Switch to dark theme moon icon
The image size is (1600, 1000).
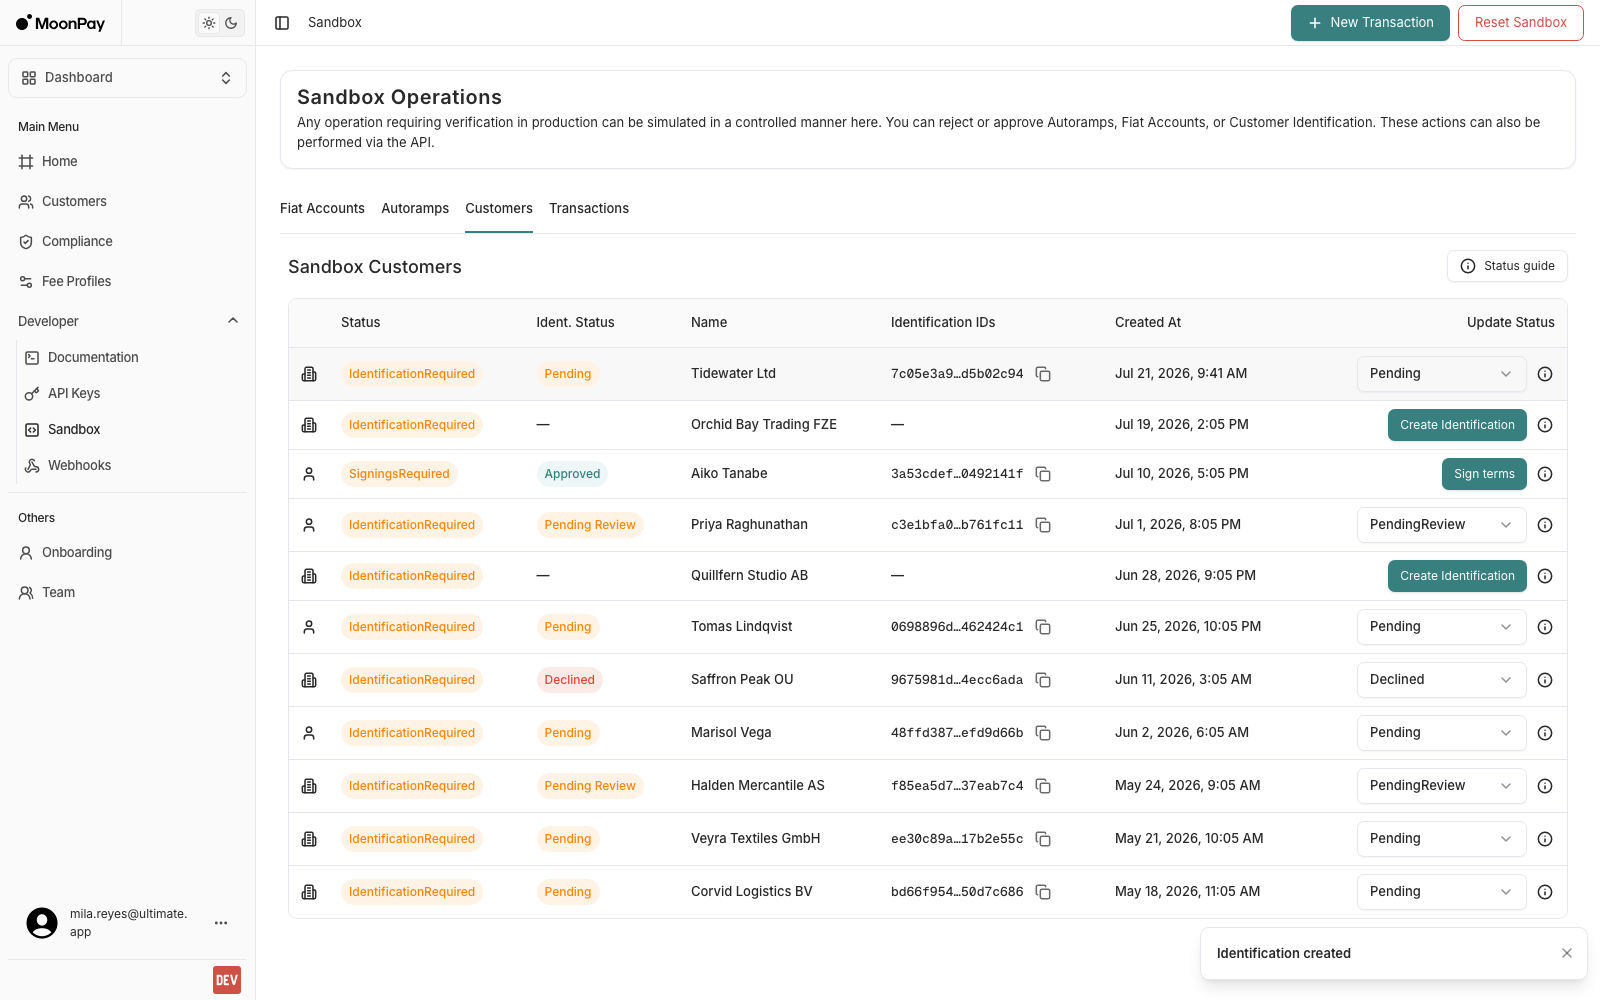pos(231,23)
